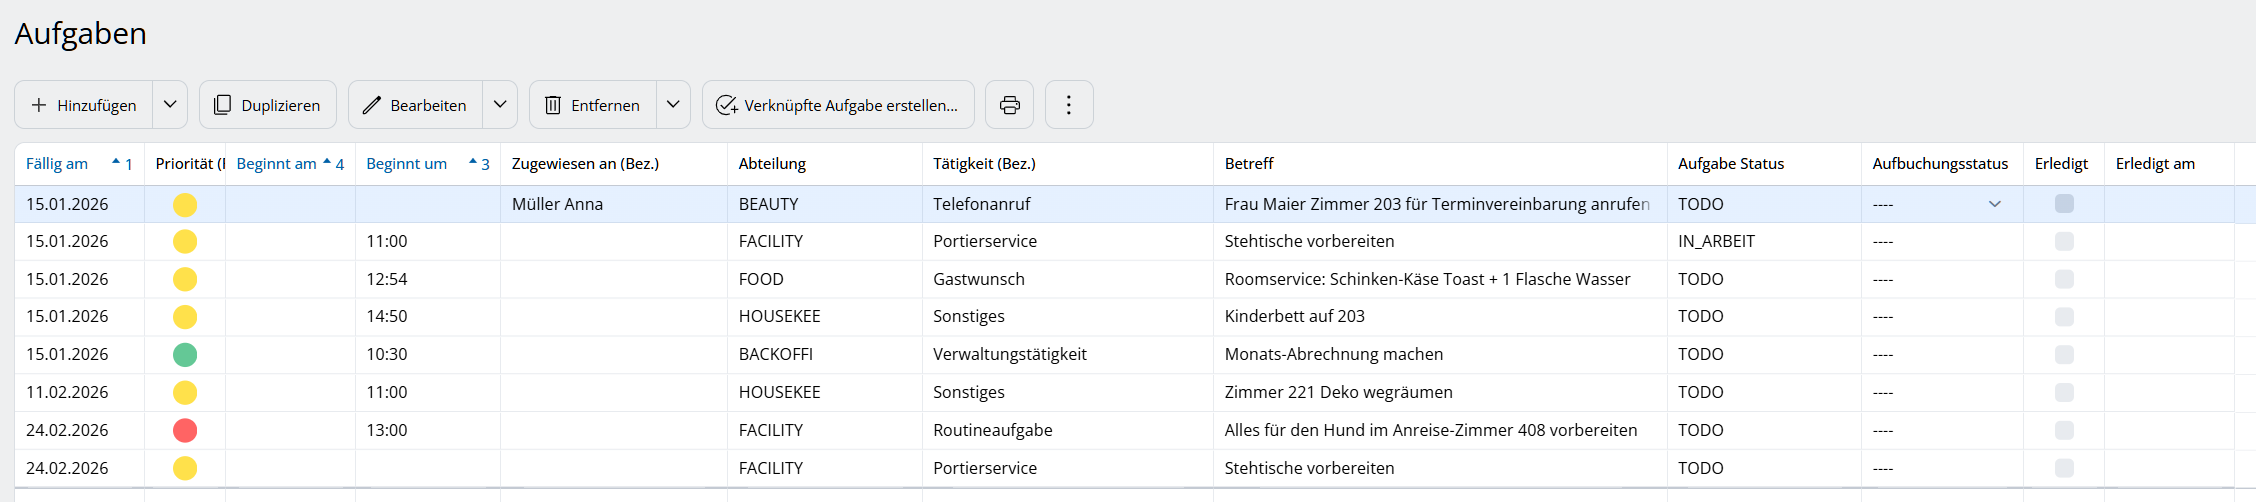The height and width of the screenshot is (502, 2256).
Task: Expand the Hinzufügen dropdown arrow
Action: click(170, 105)
